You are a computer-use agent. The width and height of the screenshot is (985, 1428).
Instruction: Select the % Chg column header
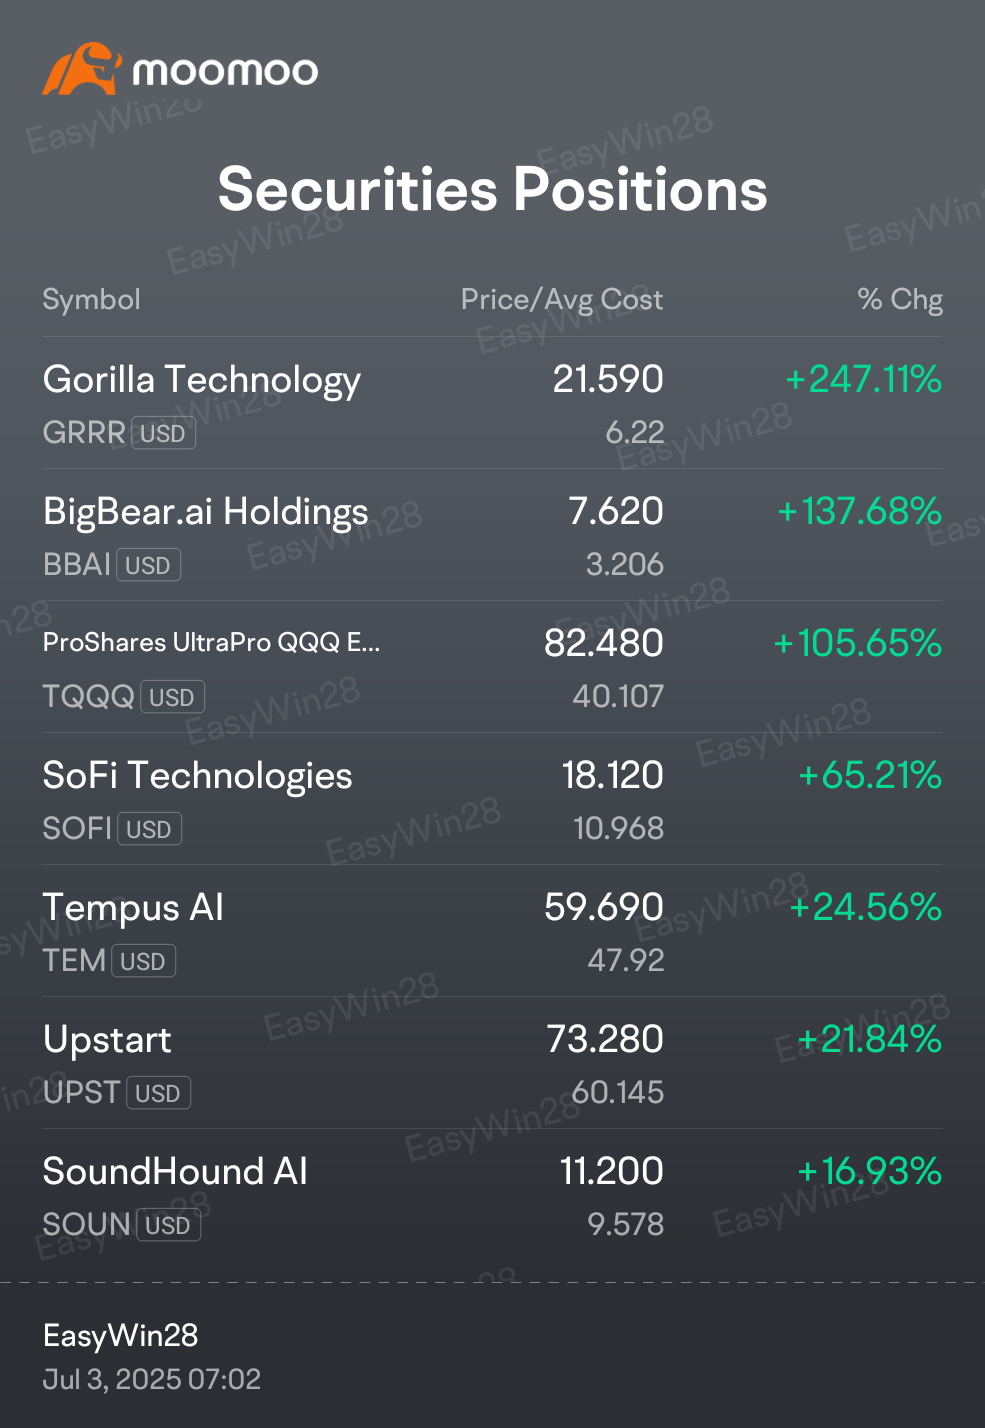tap(900, 299)
